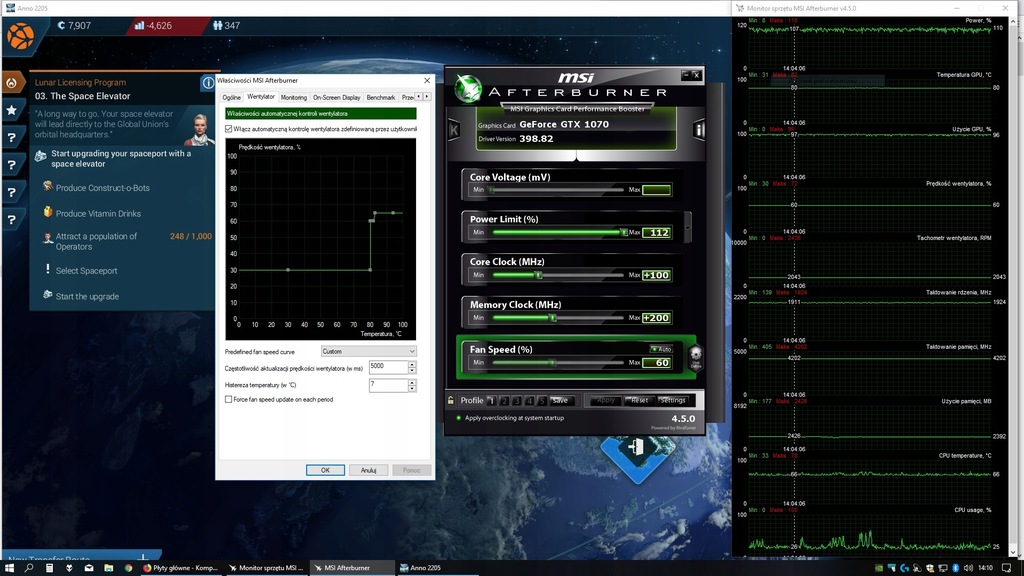Click the Operators population objective icon

click(x=48, y=238)
